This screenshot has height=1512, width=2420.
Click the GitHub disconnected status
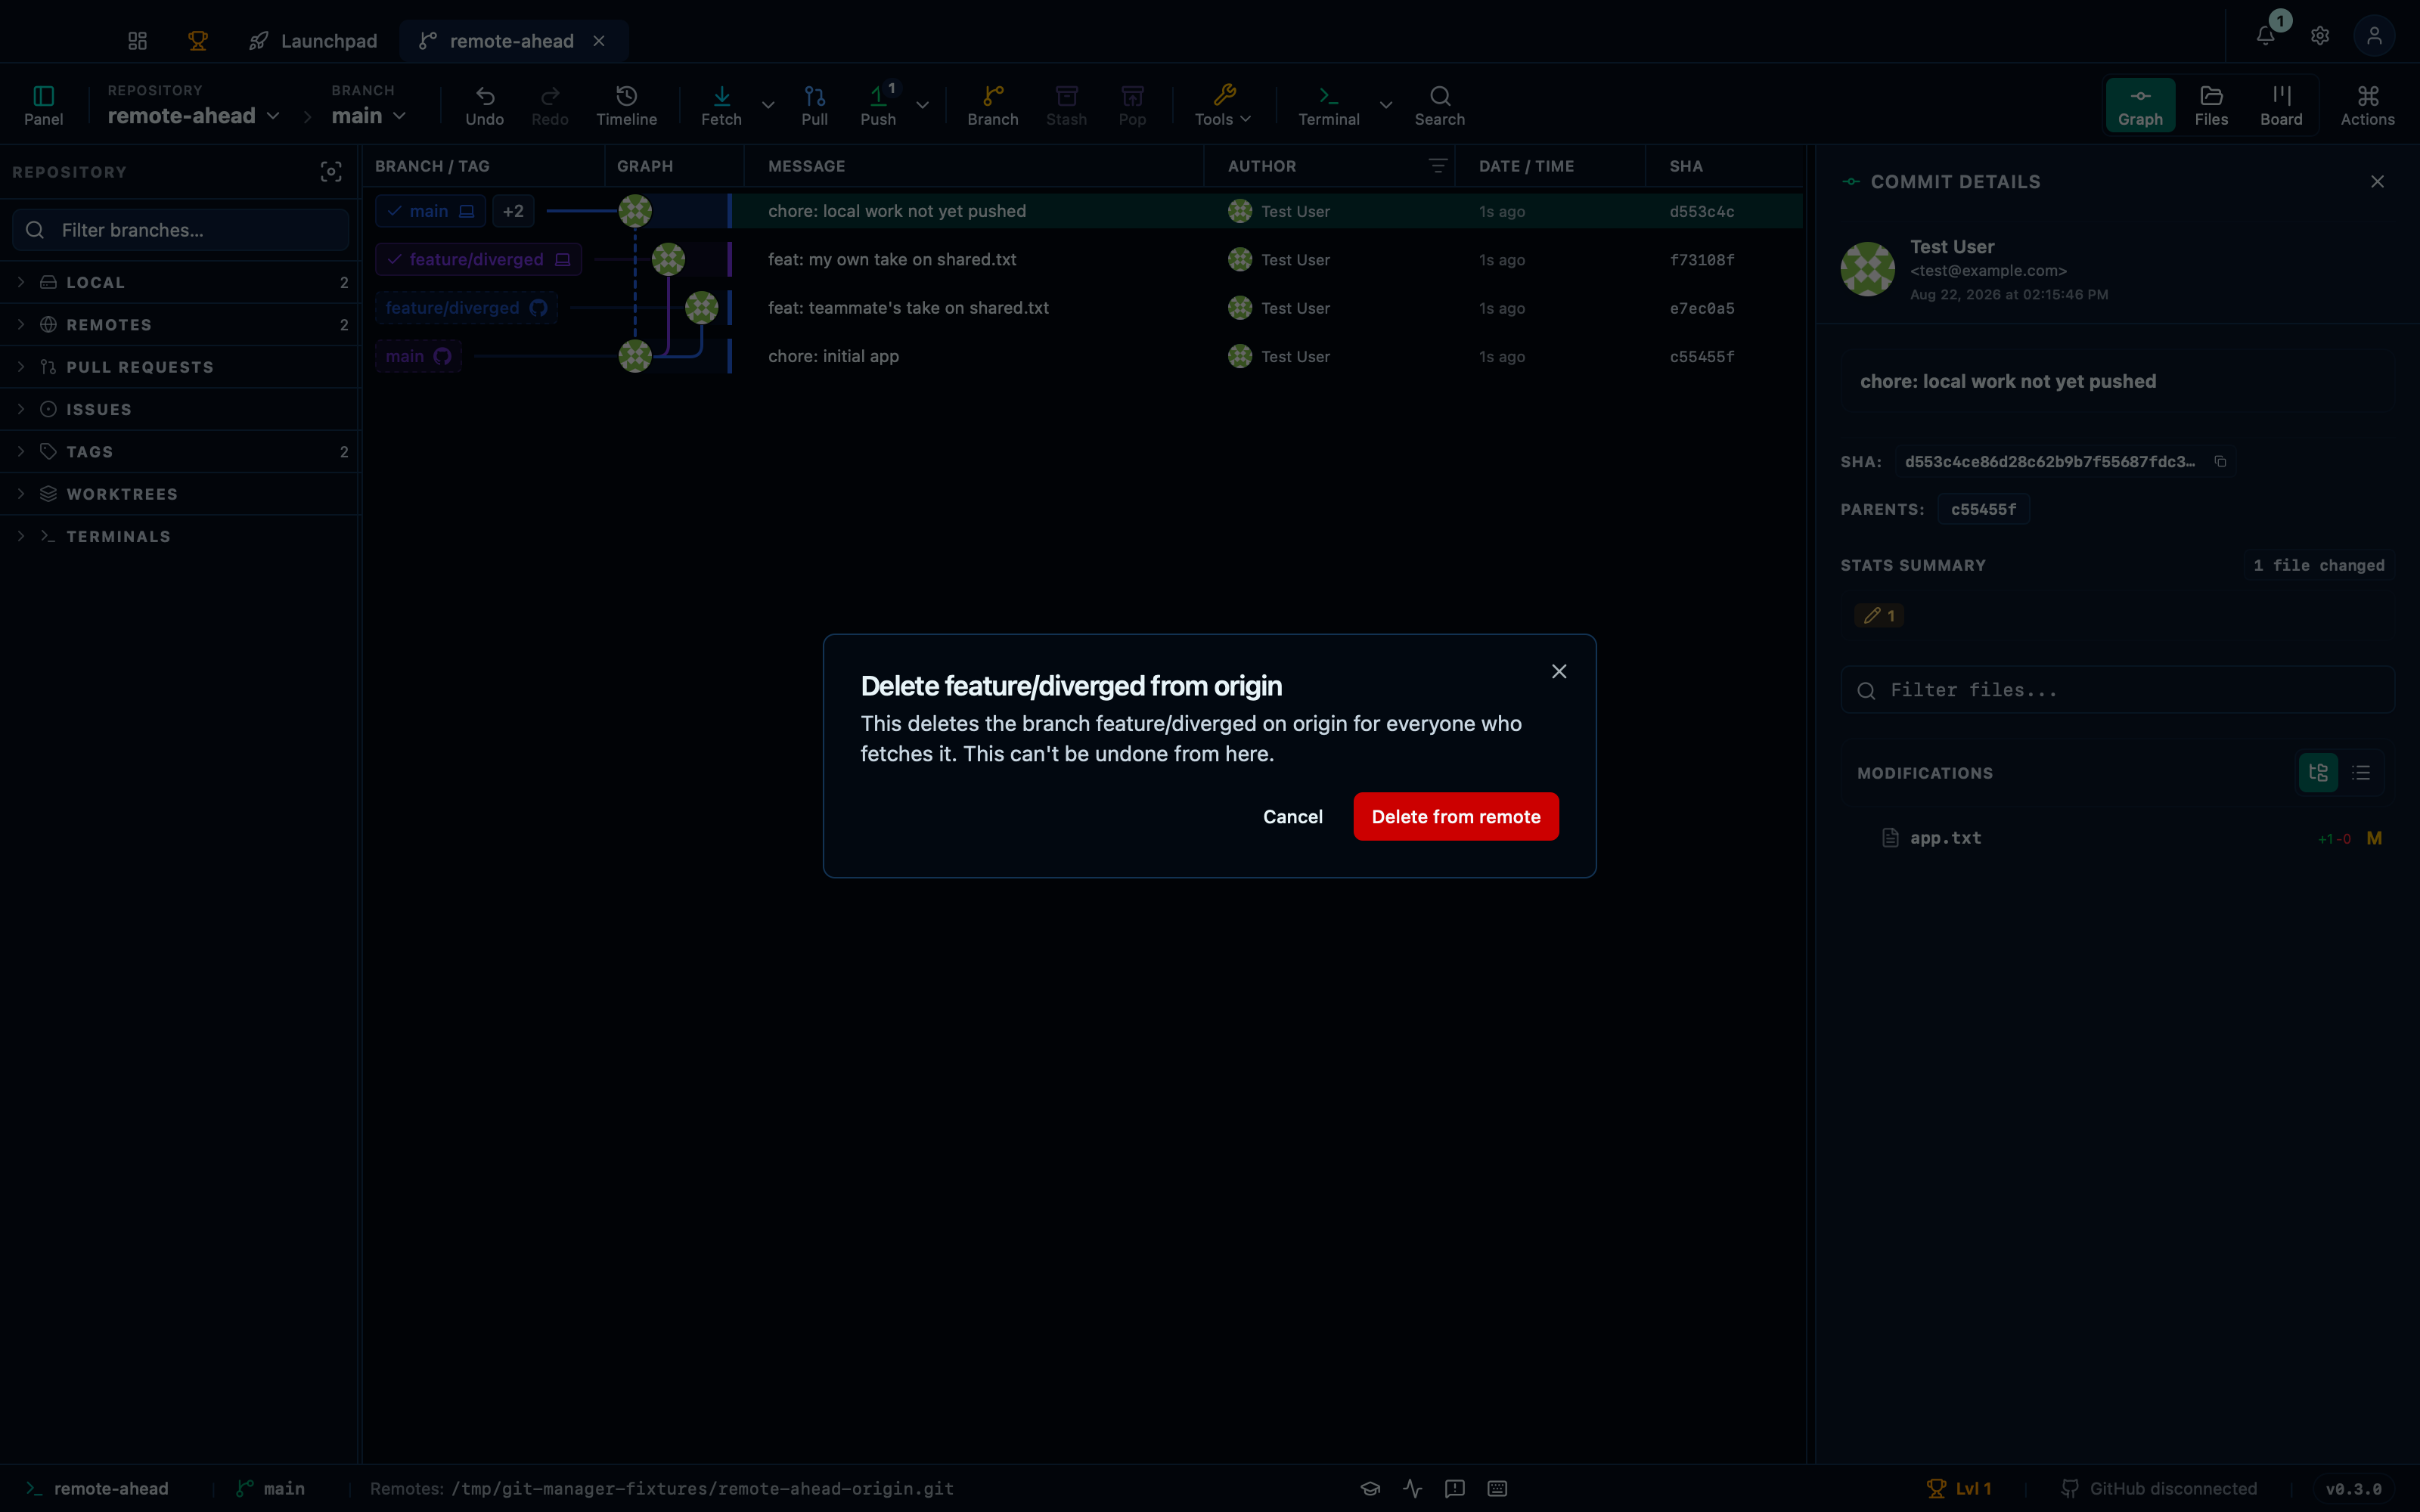pyautogui.click(x=2159, y=1488)
